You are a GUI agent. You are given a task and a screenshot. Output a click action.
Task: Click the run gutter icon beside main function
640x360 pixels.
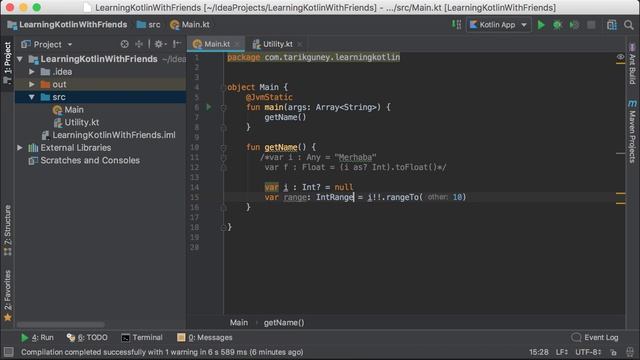[209, 107]
